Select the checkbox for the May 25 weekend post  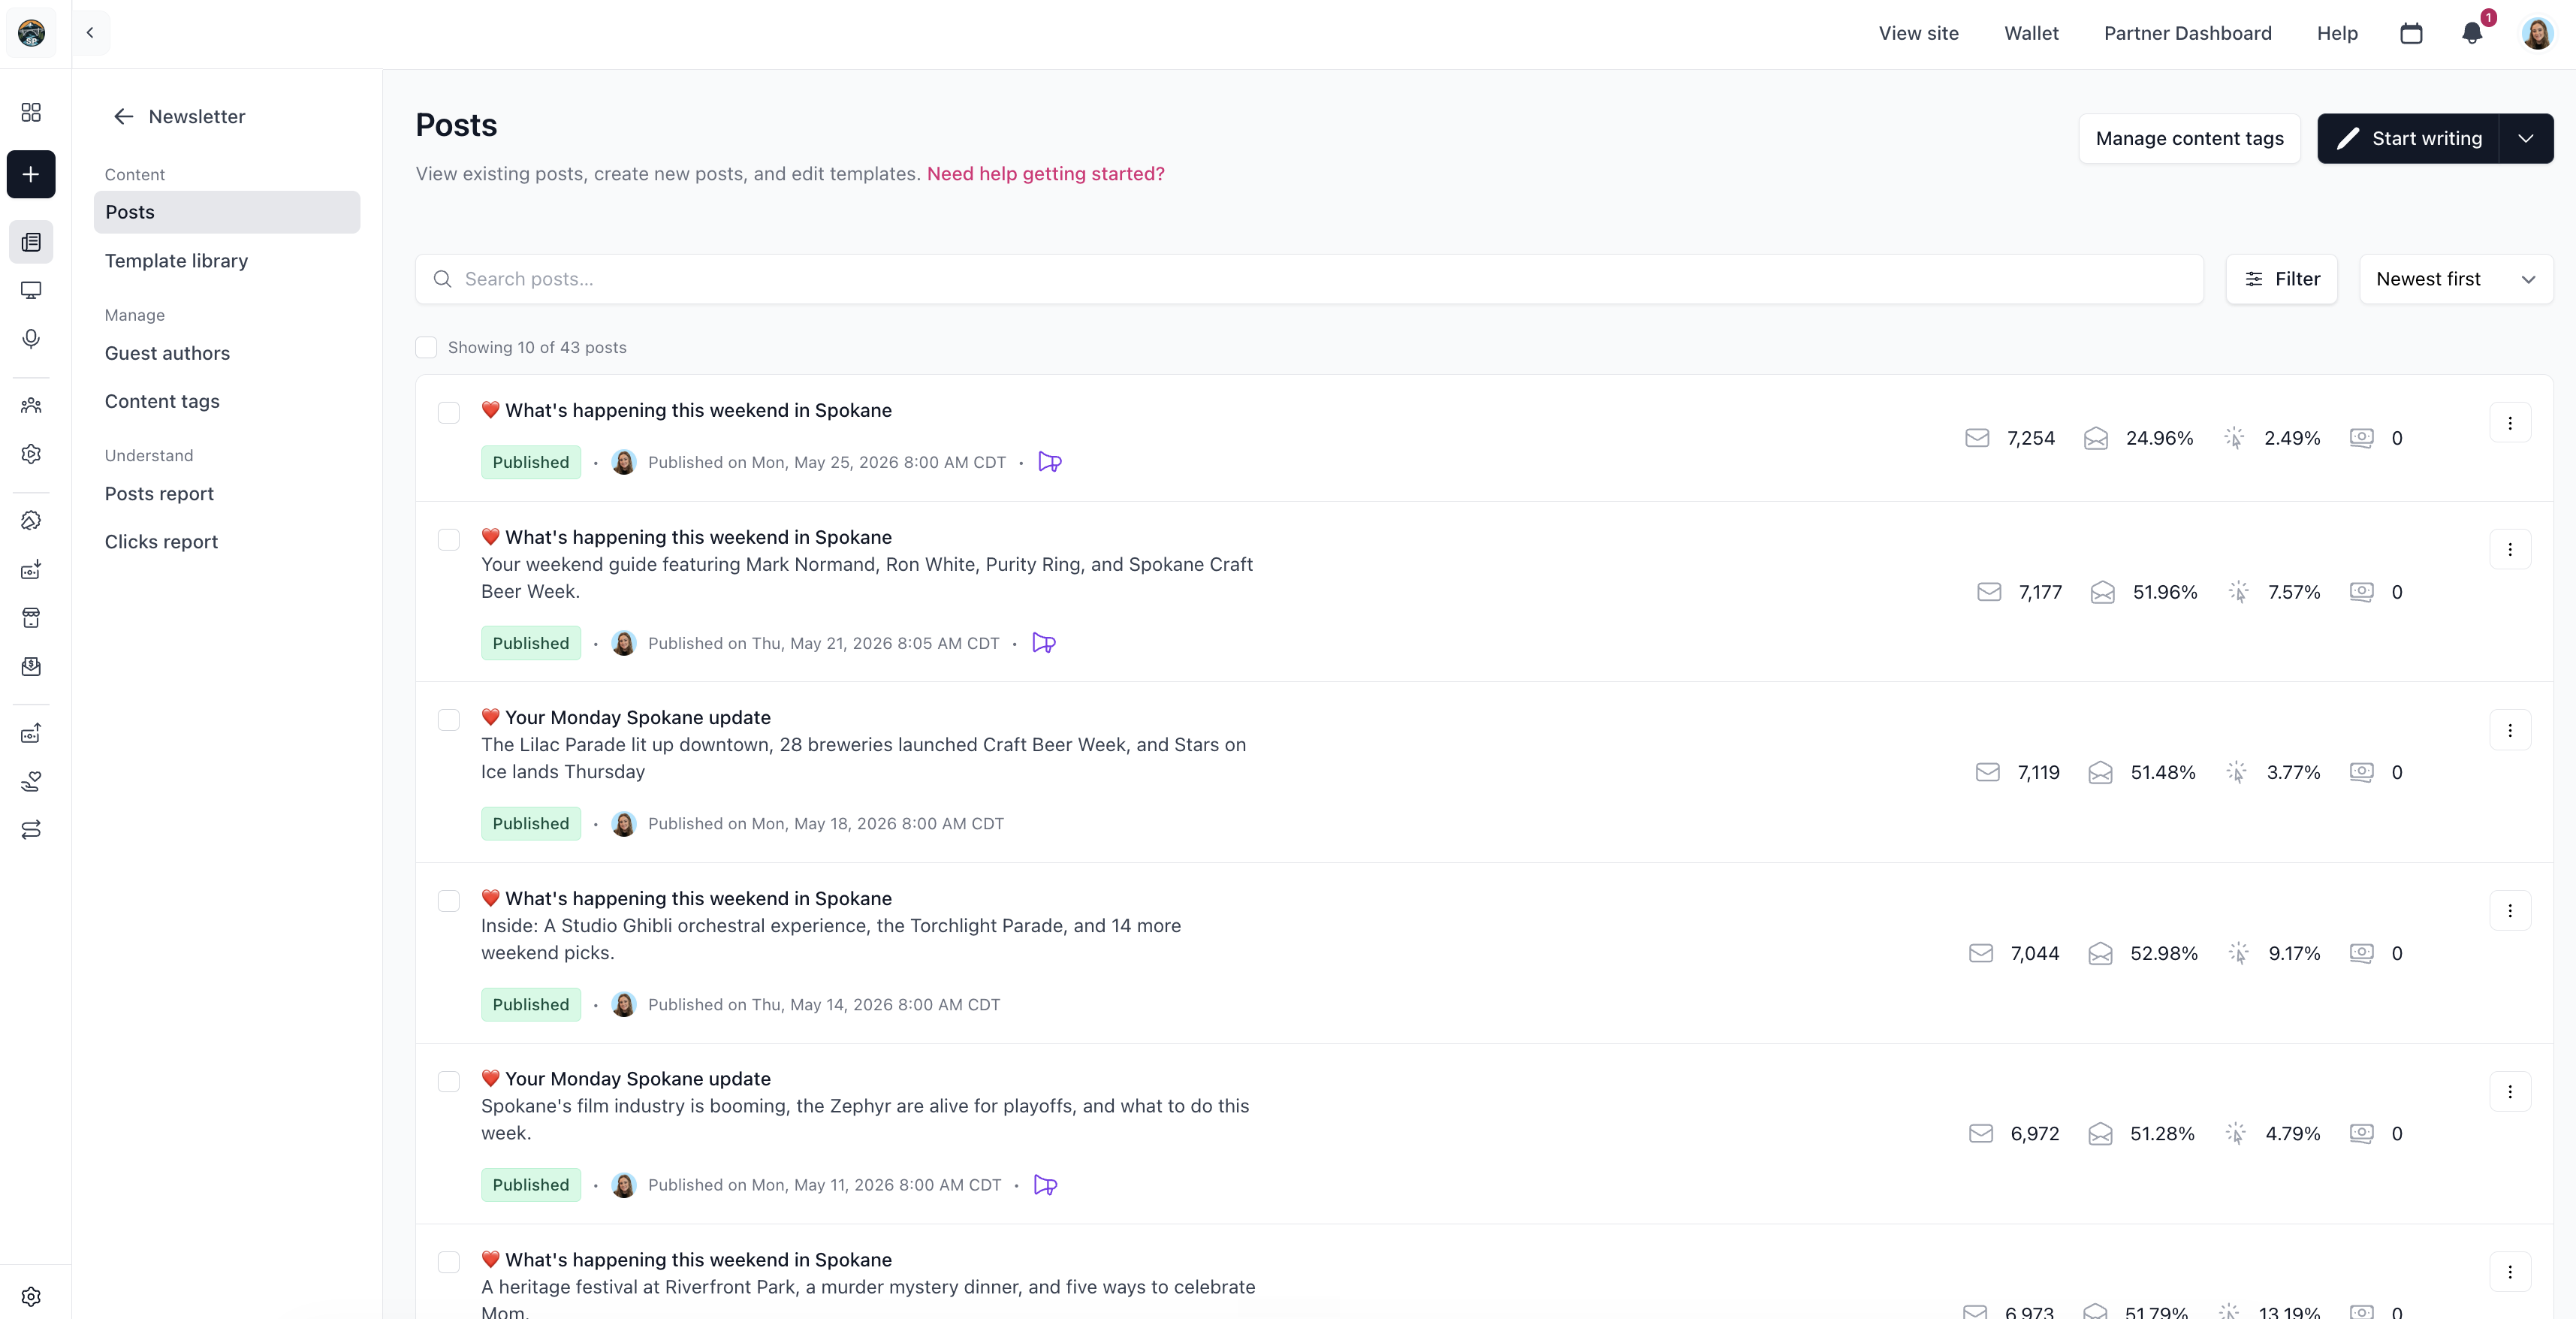tap(449, 412)
